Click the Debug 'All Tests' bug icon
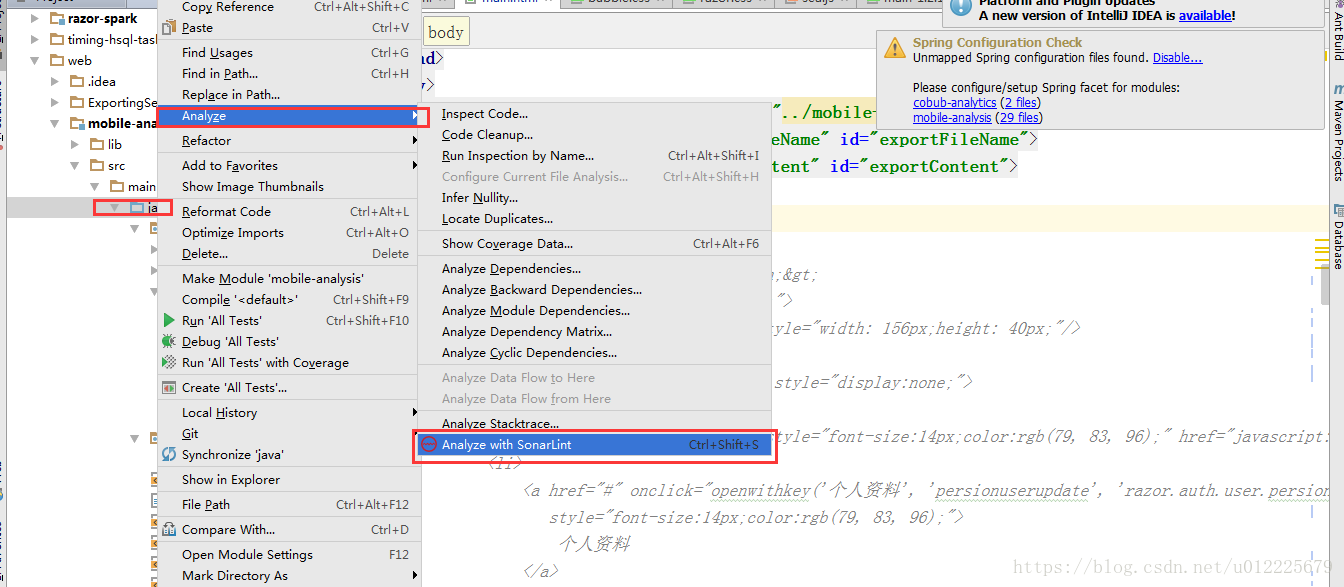The width and height of the screenshot is (1344, 587). (x=169, y=341)
